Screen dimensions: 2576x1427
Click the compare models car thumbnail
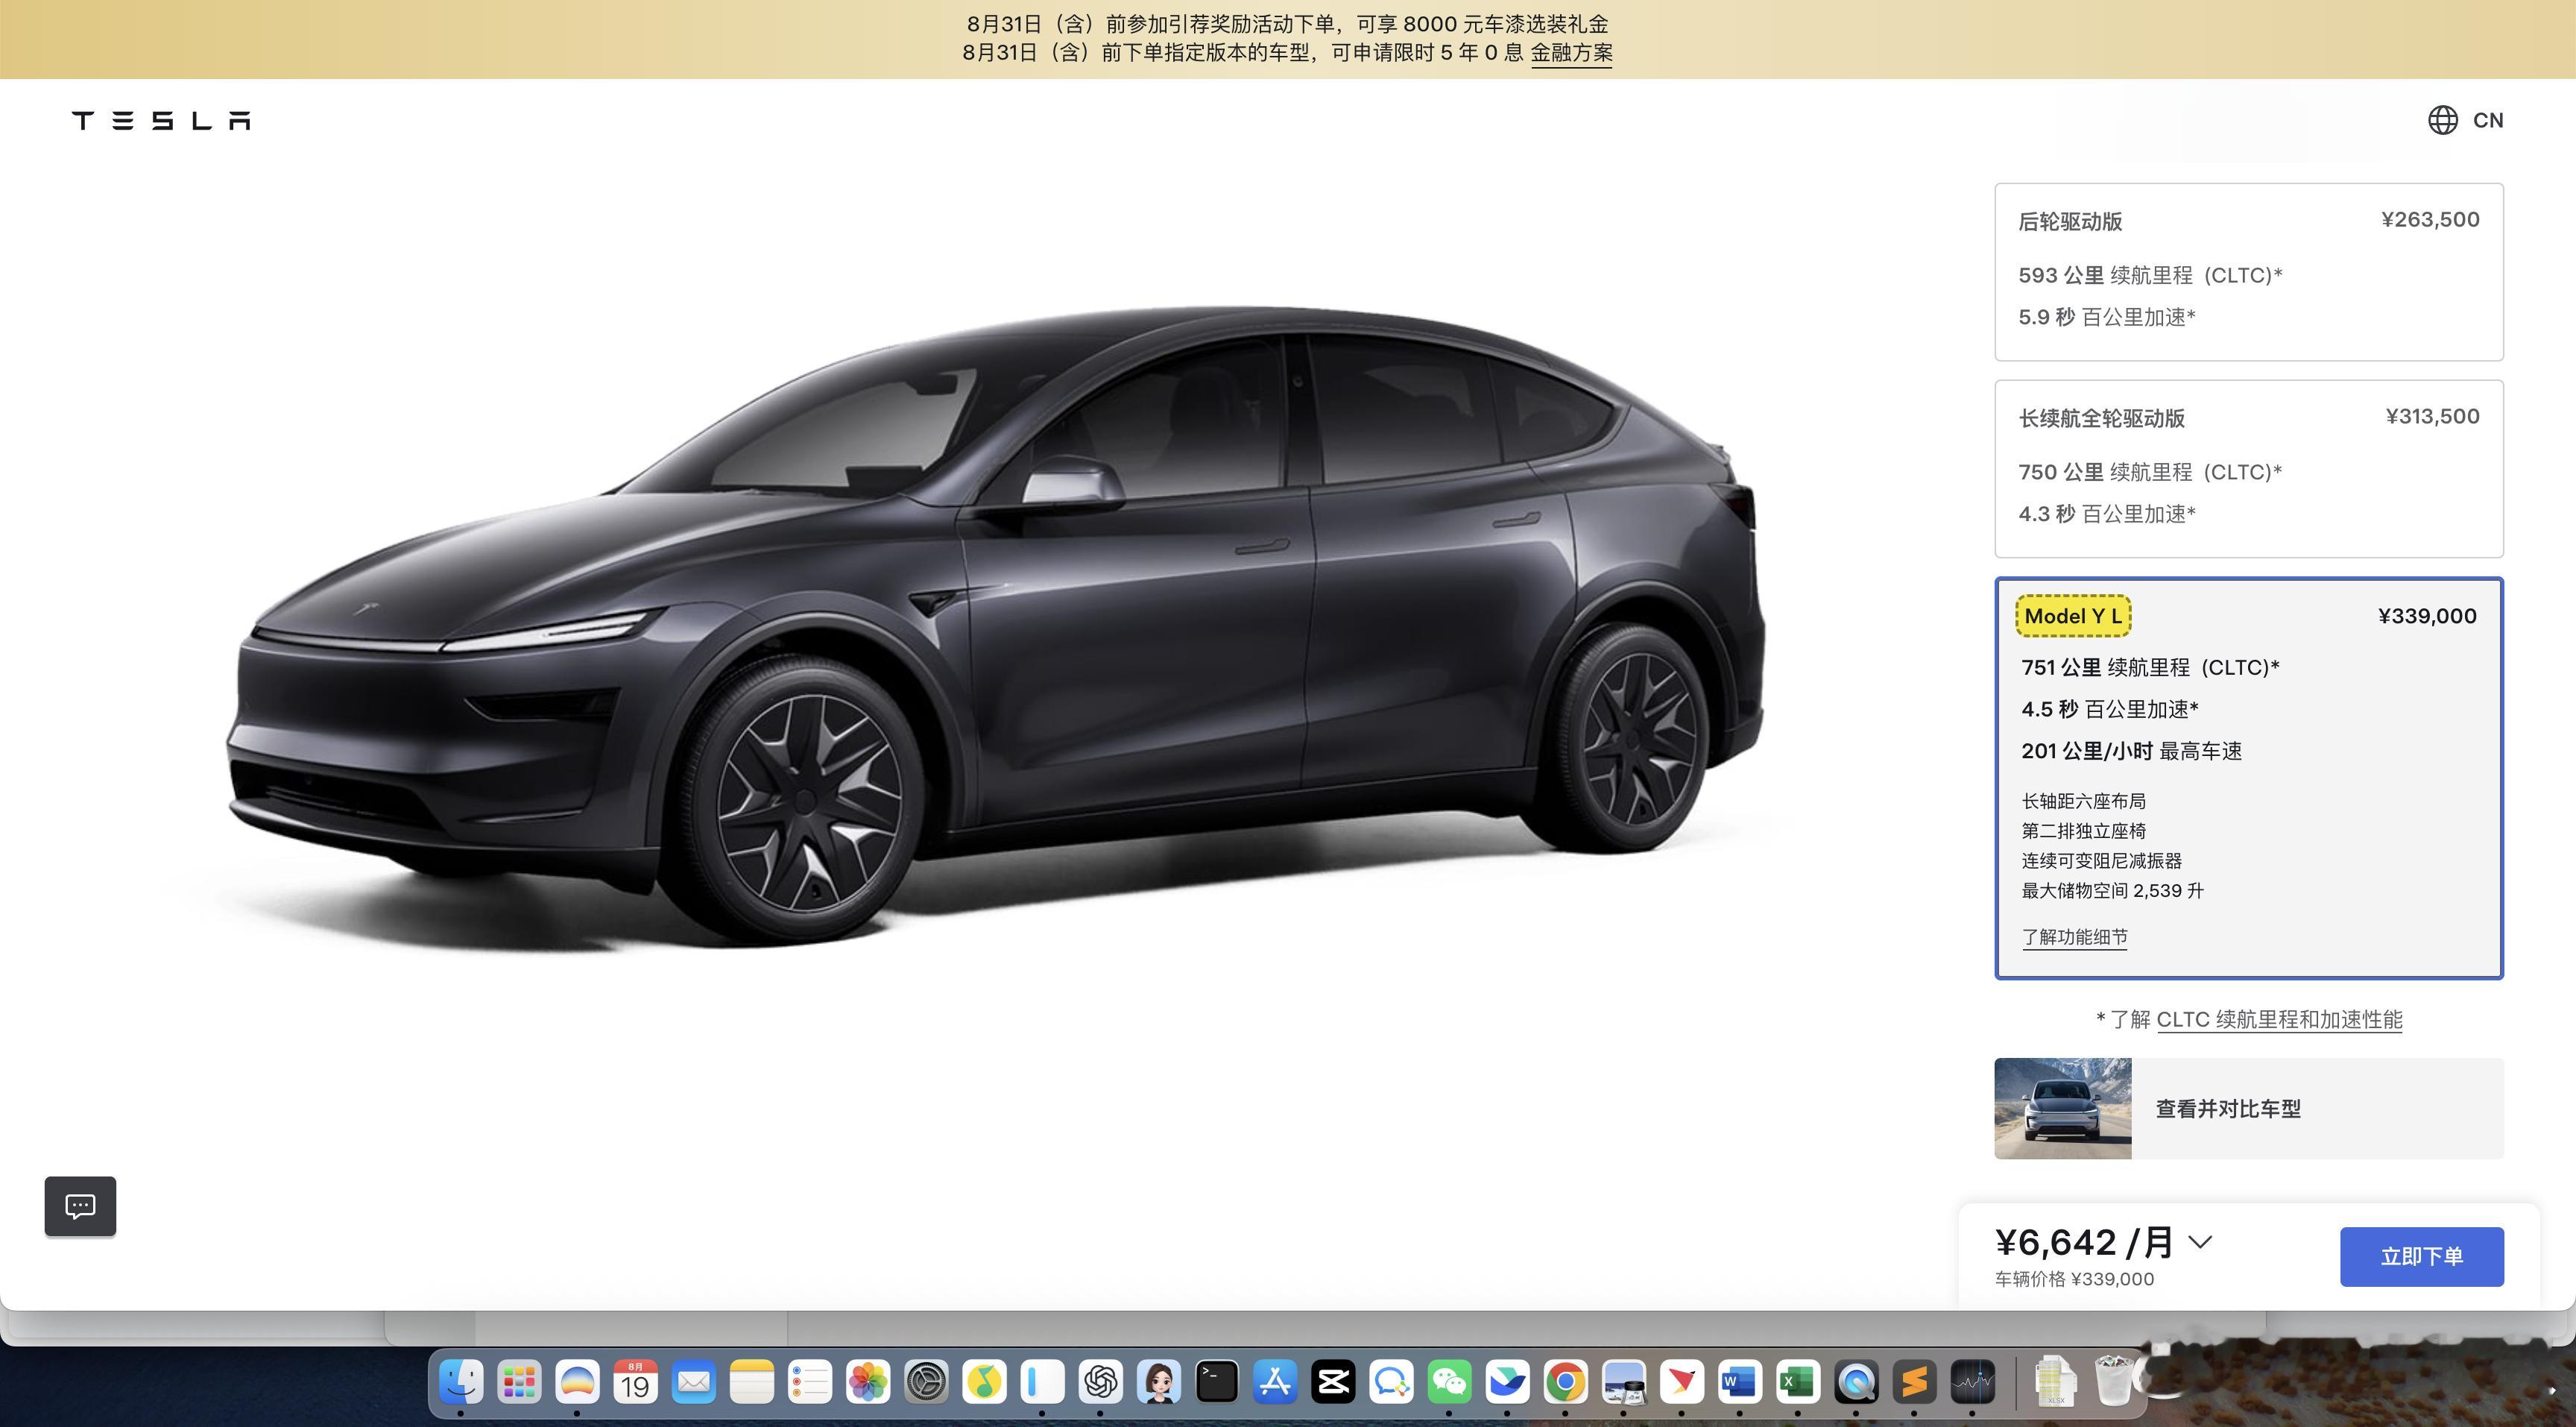tap(2063, 1109)
